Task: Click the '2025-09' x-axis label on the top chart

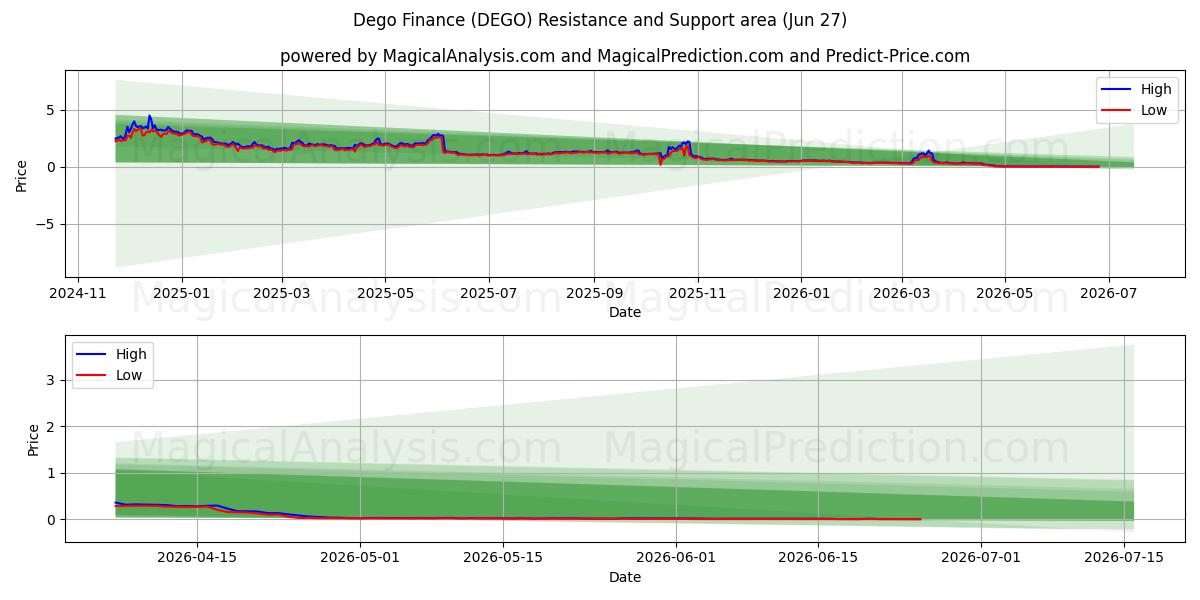Action: (594, 294)
